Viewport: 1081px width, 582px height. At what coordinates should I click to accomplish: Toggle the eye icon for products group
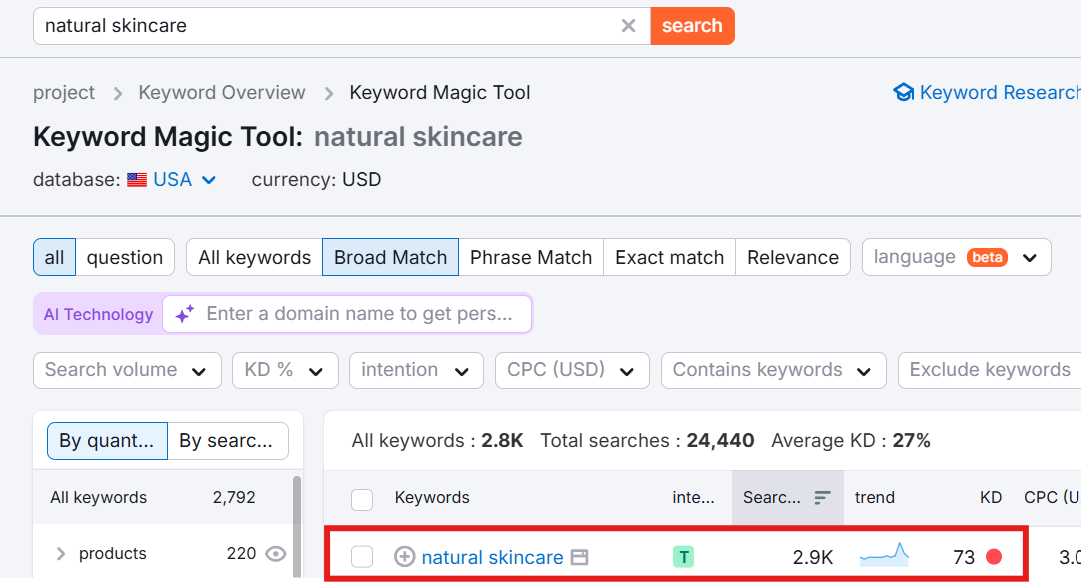276,554
